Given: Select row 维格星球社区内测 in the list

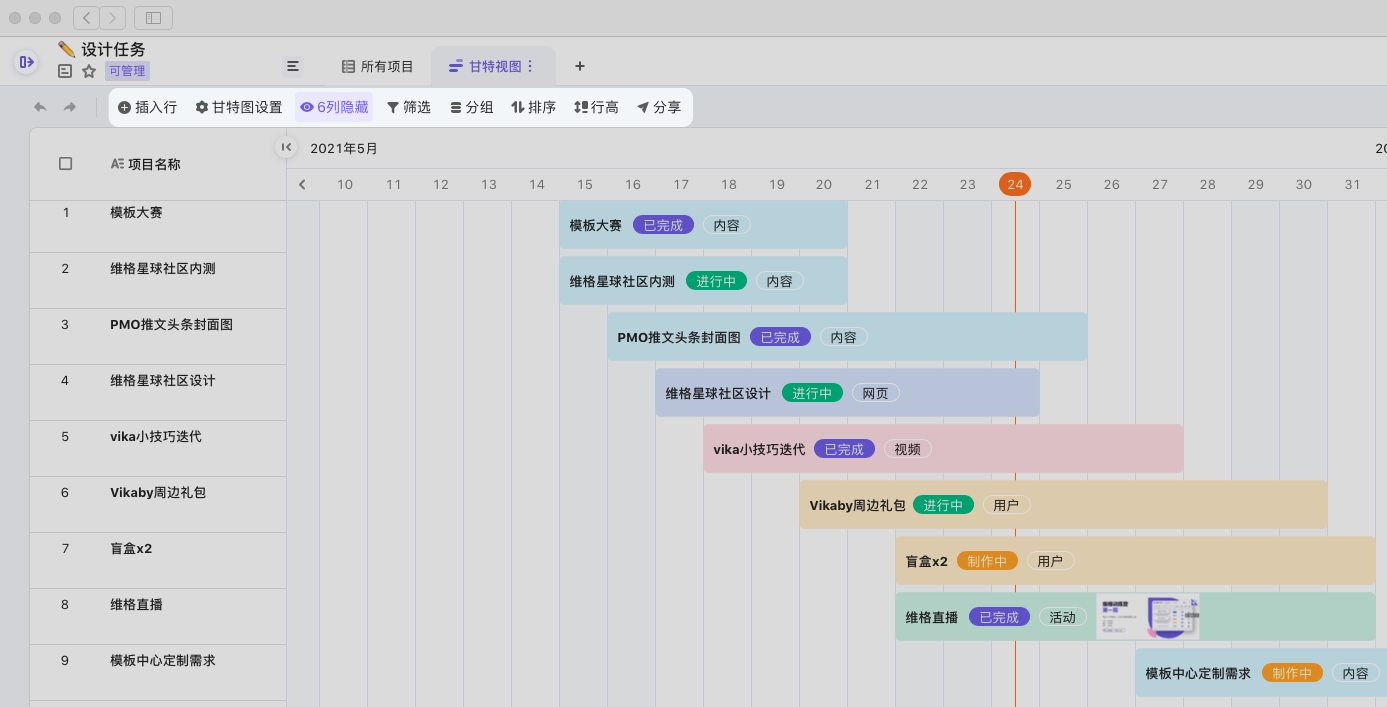Looking at the screenshot, I should pyautogui.click(x=158, y=281).
